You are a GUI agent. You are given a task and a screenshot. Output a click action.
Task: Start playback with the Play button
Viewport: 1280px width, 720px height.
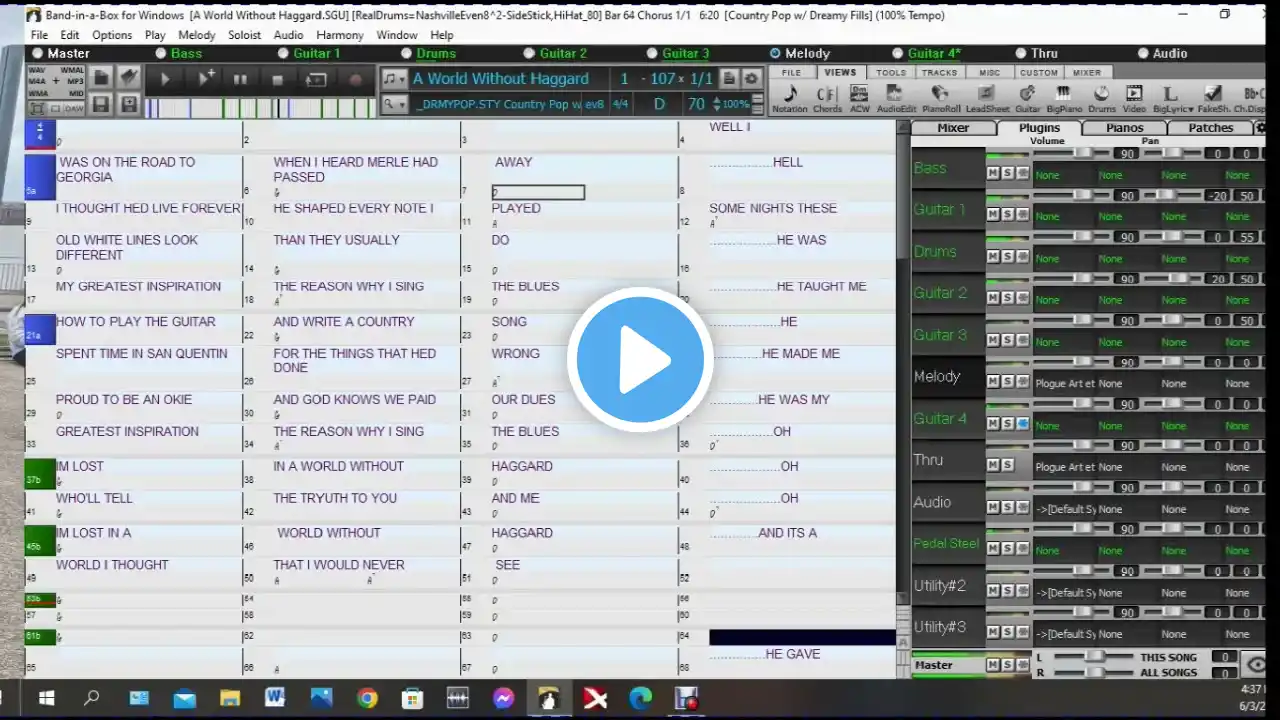point(165,79)
